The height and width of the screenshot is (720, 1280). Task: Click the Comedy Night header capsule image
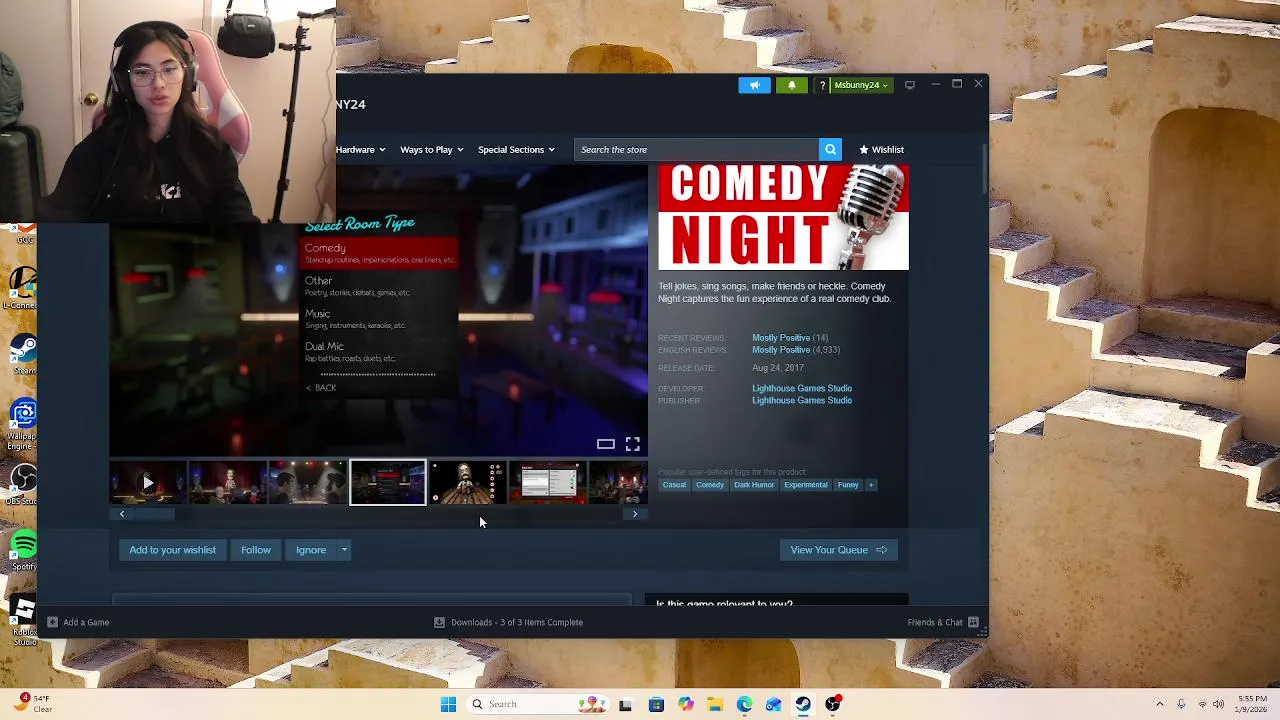(x=783, y=217)
